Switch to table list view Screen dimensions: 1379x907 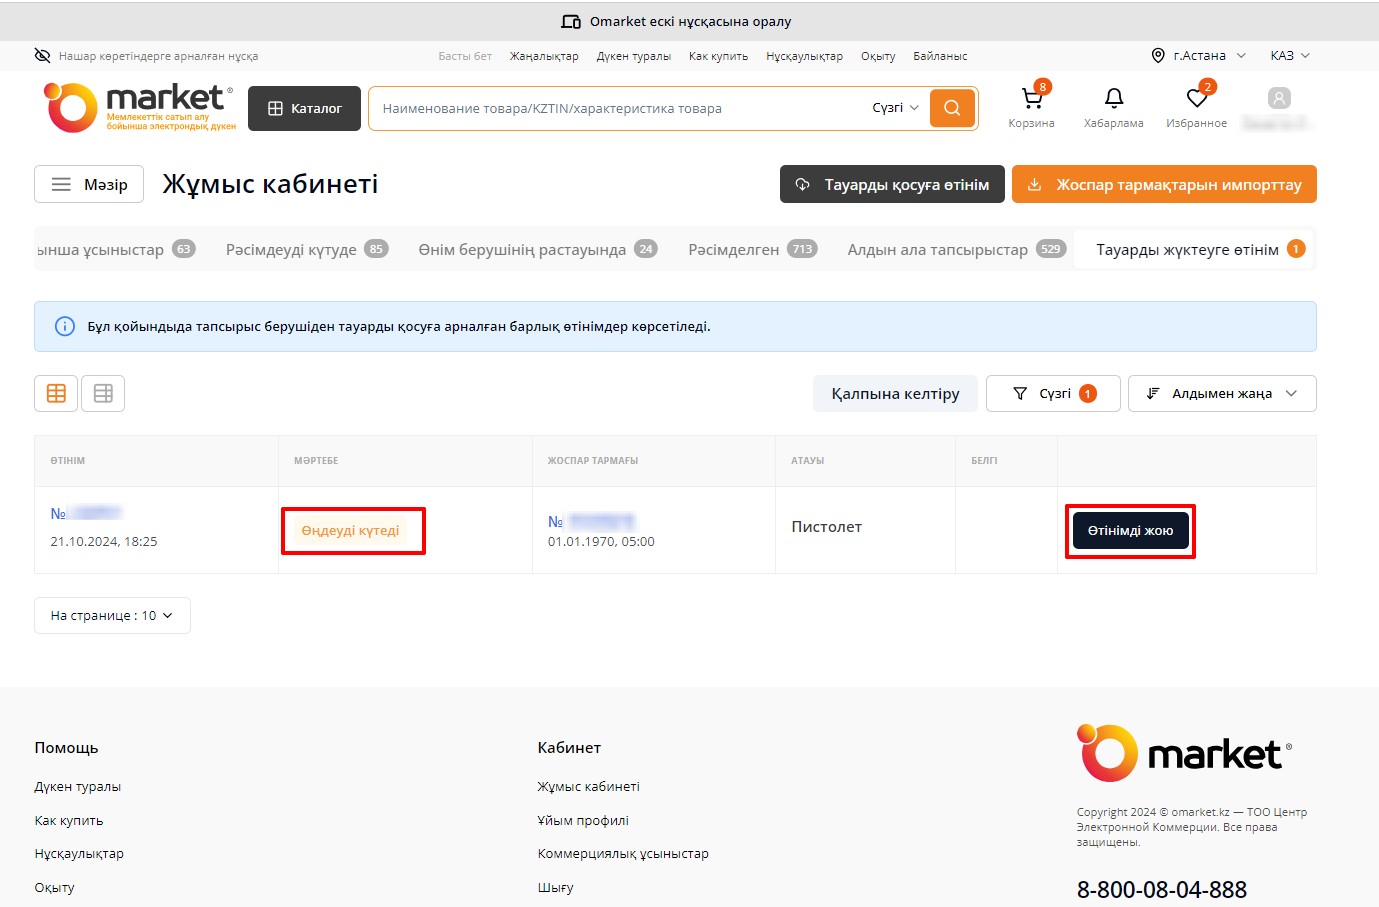pos(103,393)
